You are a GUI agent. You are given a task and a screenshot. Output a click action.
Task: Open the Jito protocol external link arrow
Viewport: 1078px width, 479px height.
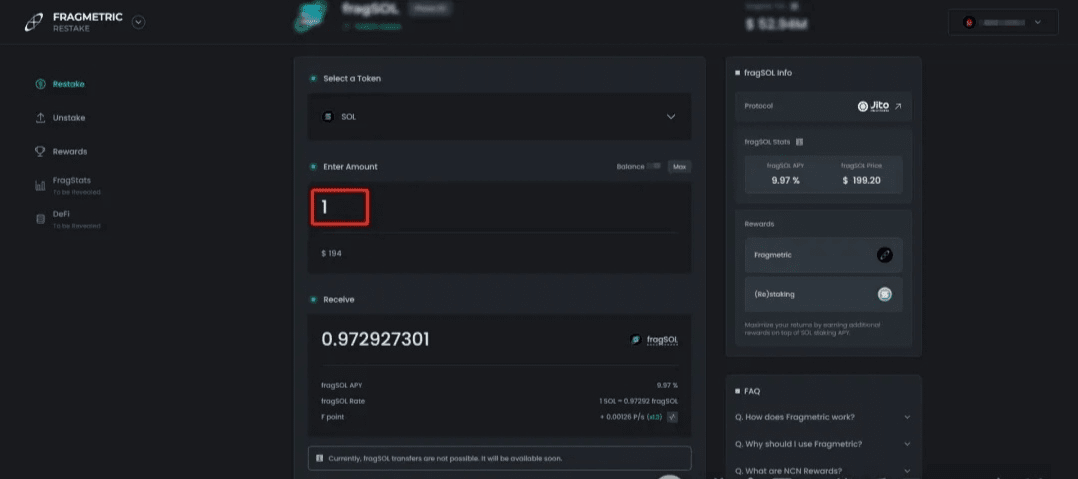[898, 107]
